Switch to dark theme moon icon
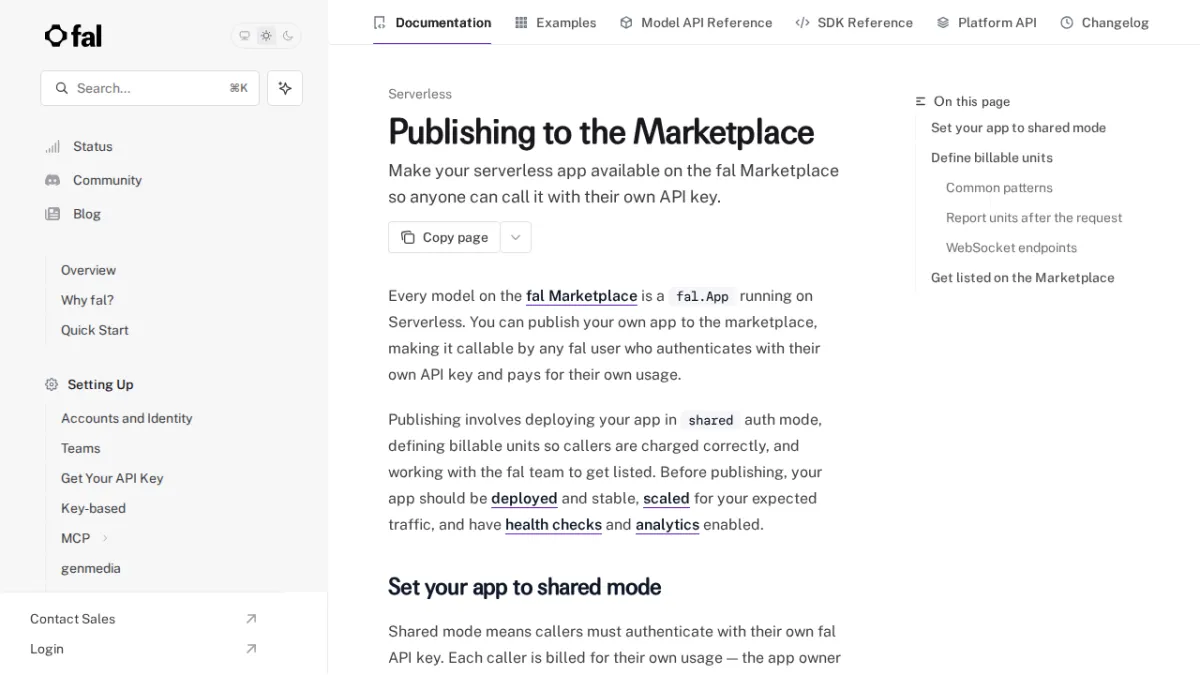1200x675 pixels. [x=288, y=36]
